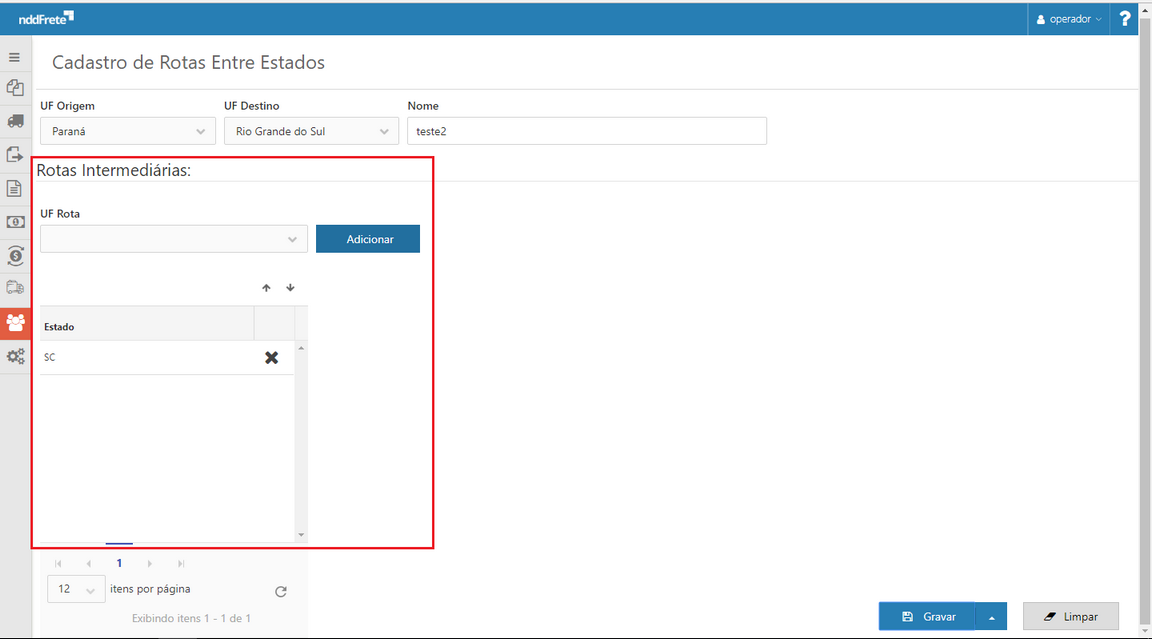Click the Nome field containing teste2

point(587,131)
